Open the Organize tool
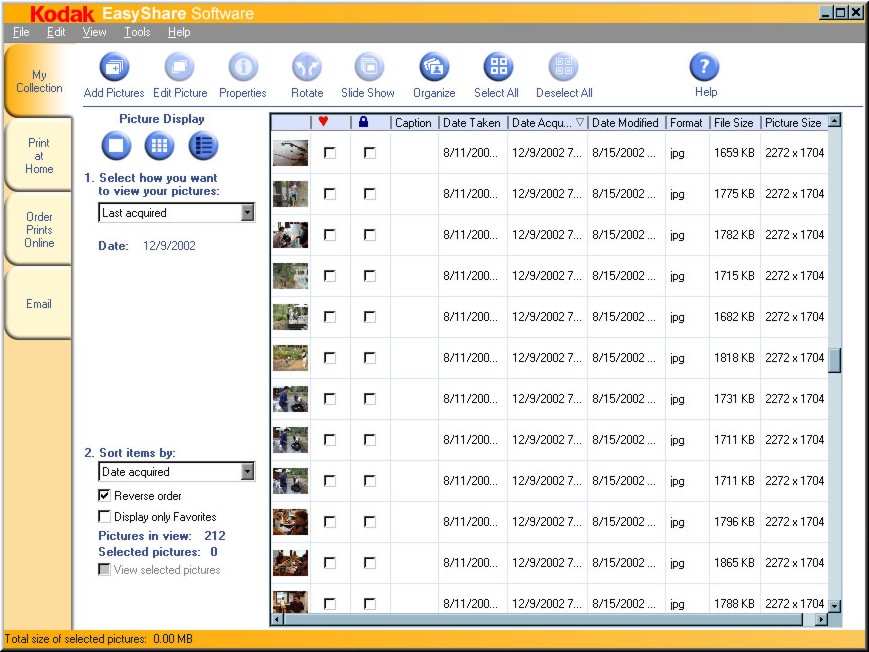This screenshot has height=652, width=869. tap(434, 68)
